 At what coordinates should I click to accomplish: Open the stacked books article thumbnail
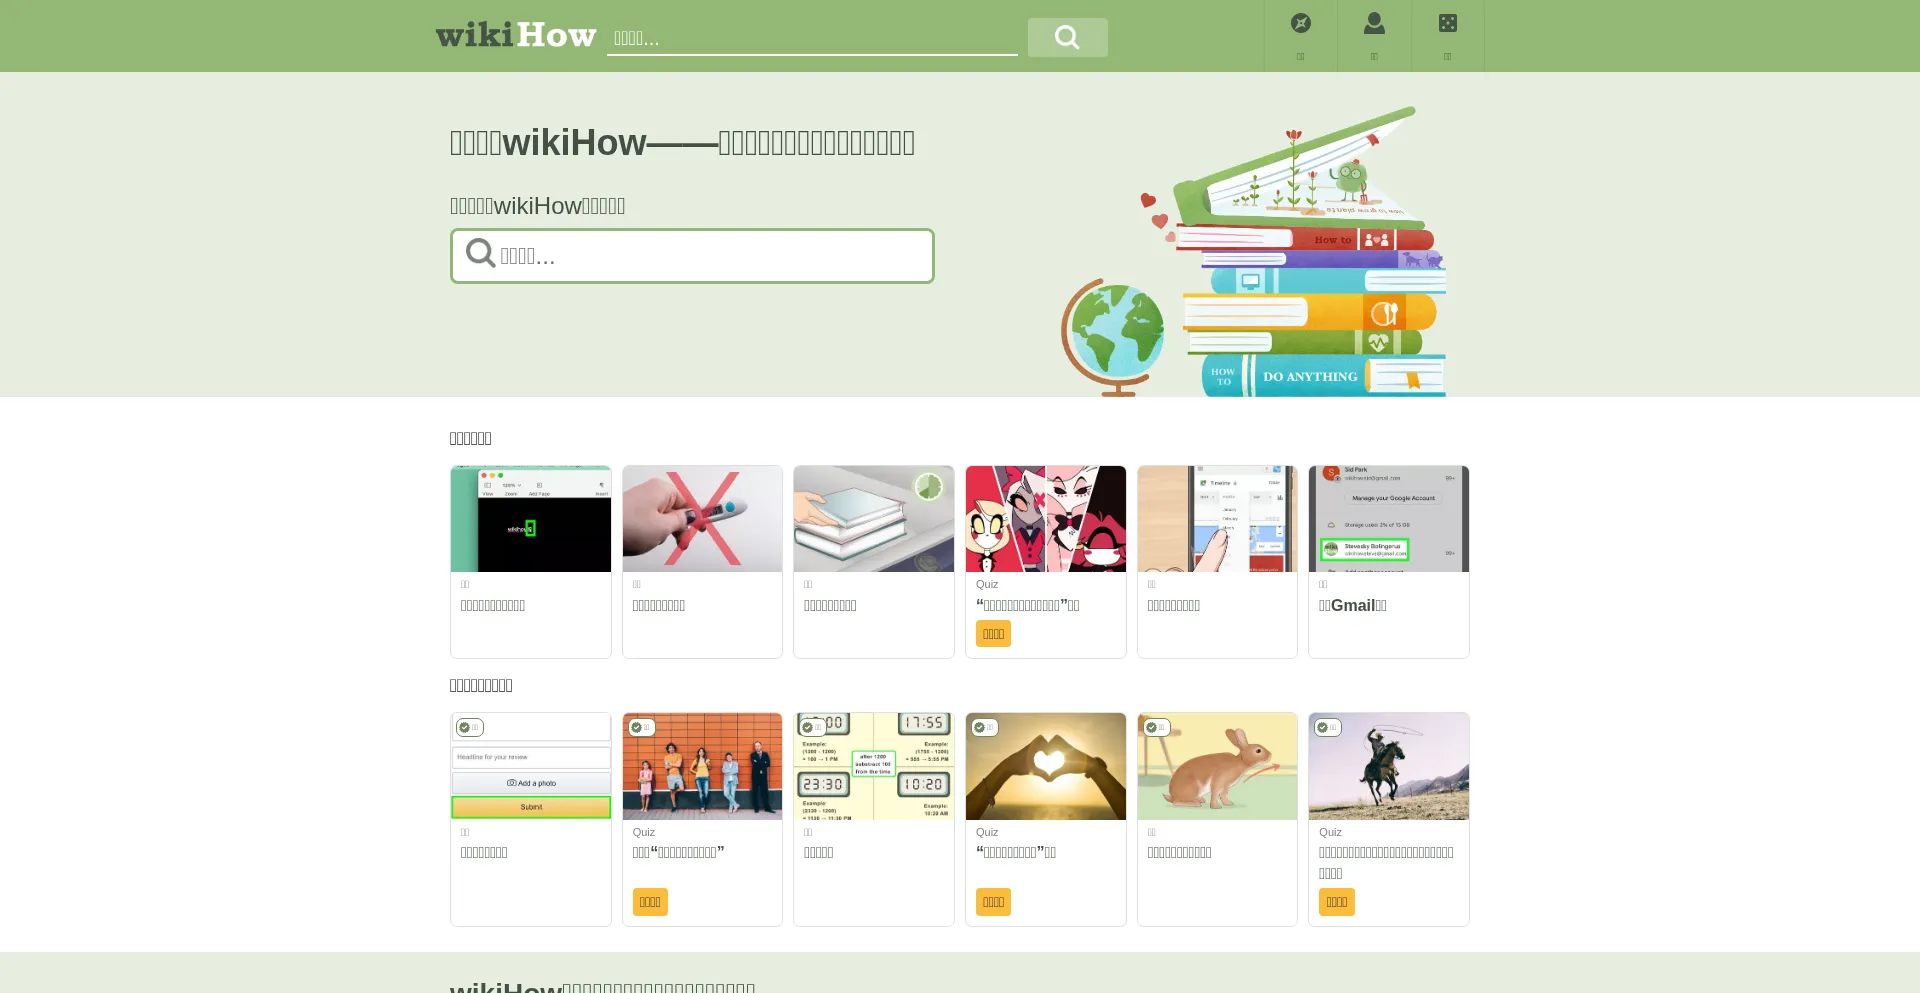pos(873,519)
